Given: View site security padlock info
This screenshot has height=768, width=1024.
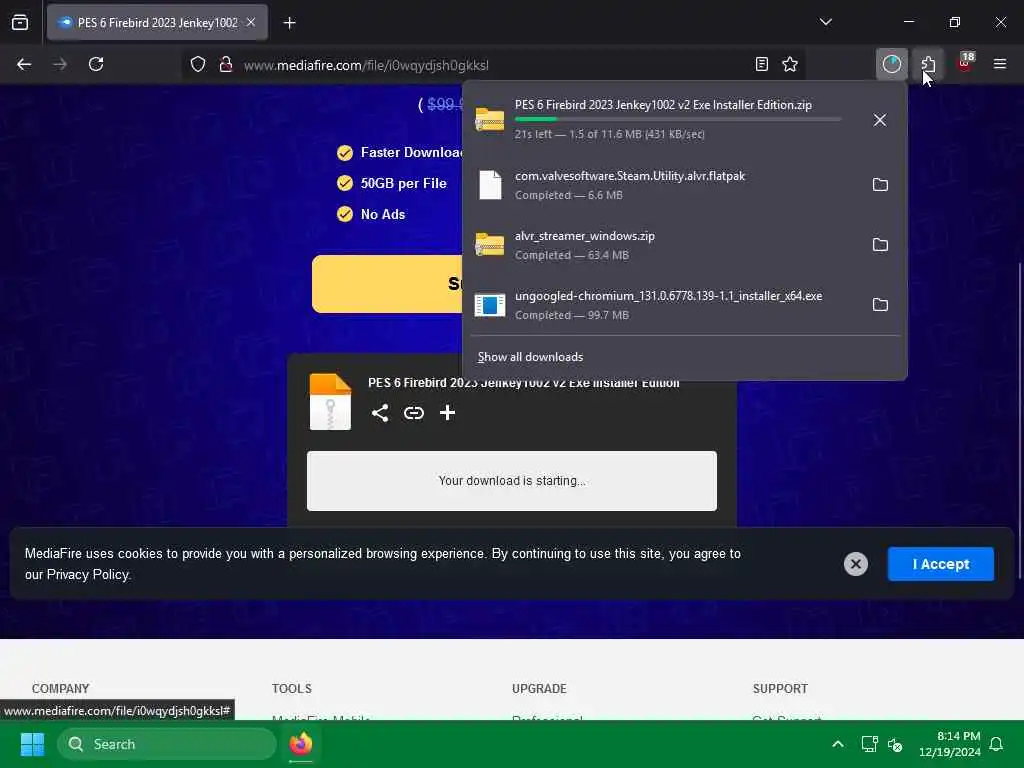Looking at the screenshot, I should point(226,64).
